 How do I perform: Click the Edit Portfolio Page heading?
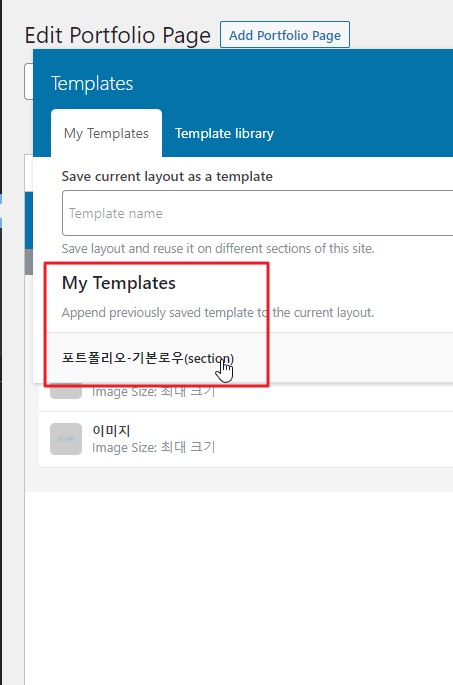(x=118, y=35)
